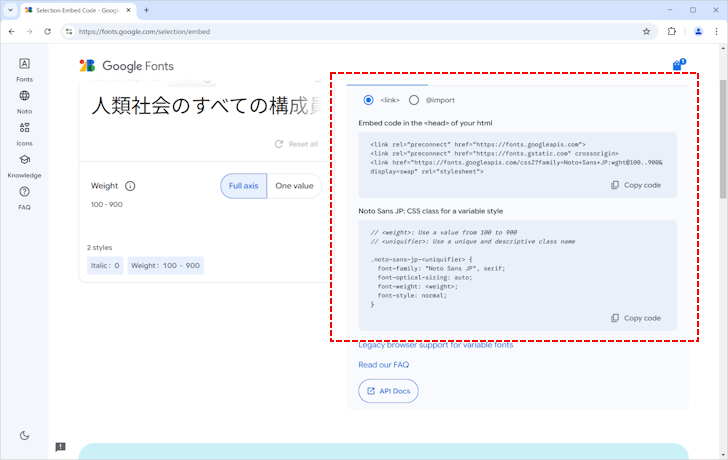
Task: Copy the CSS class code
Action: 636,318
